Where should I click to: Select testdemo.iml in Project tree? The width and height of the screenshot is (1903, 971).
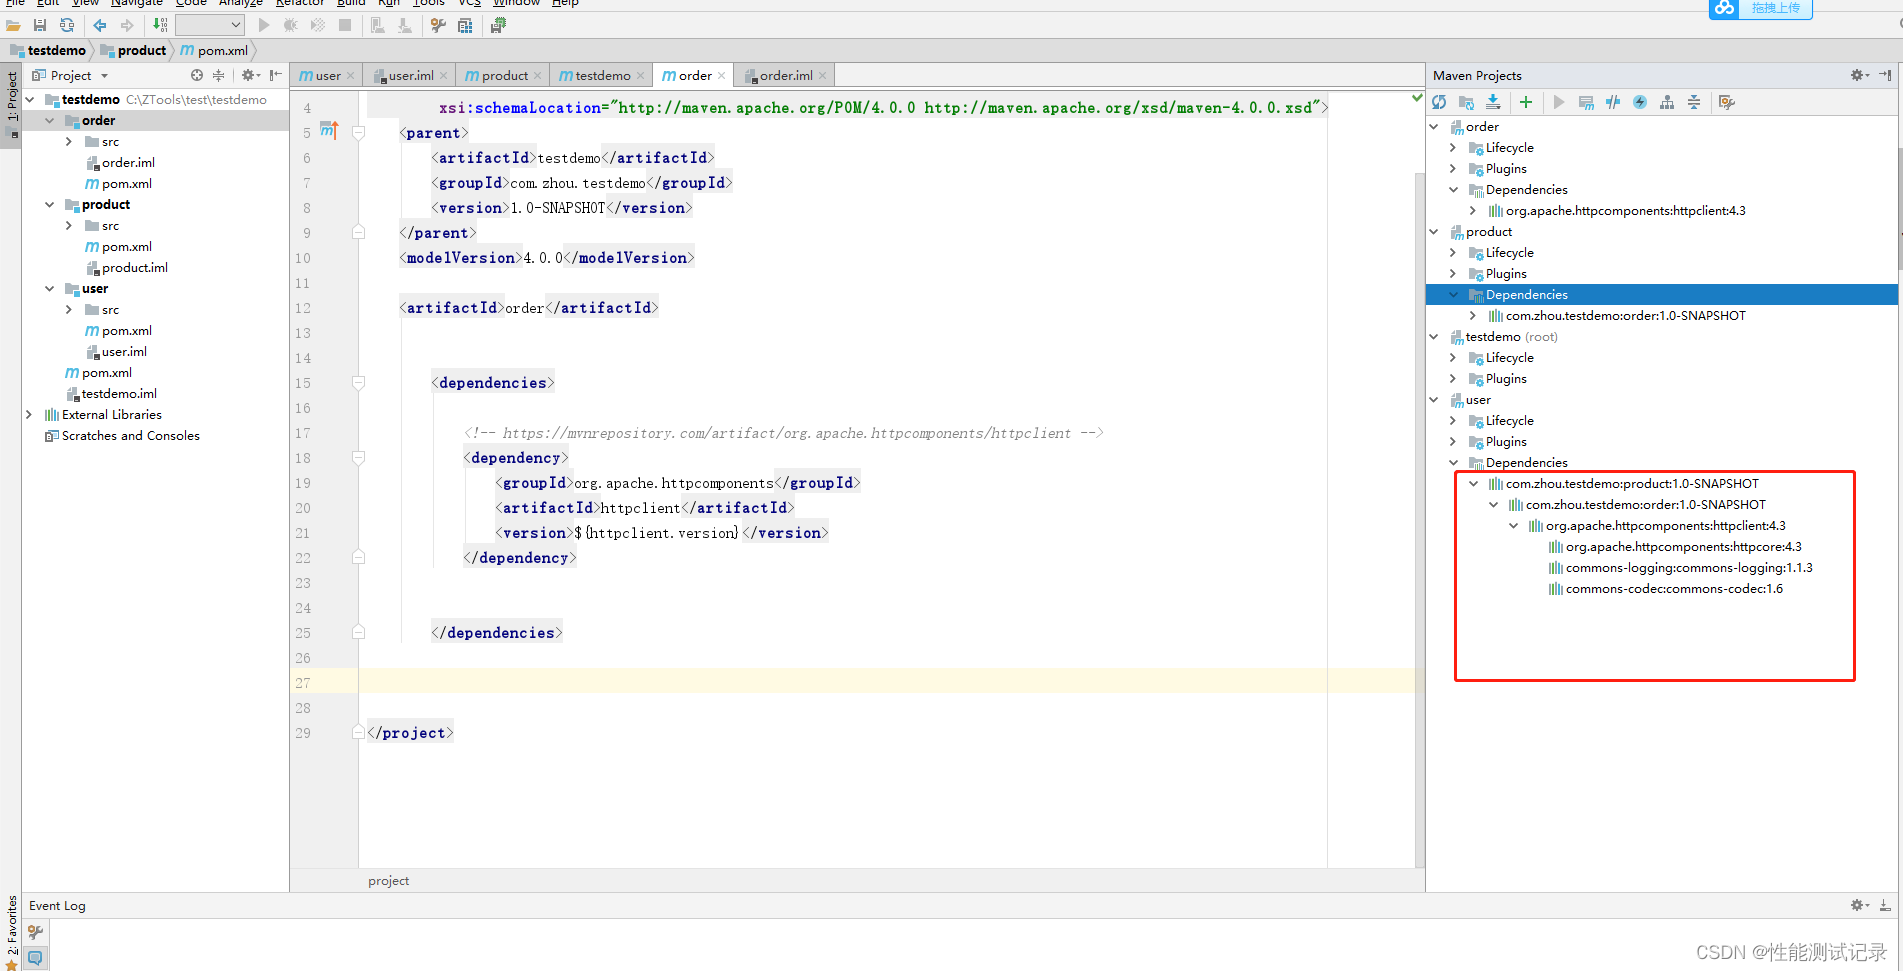[x=118, y=393]
